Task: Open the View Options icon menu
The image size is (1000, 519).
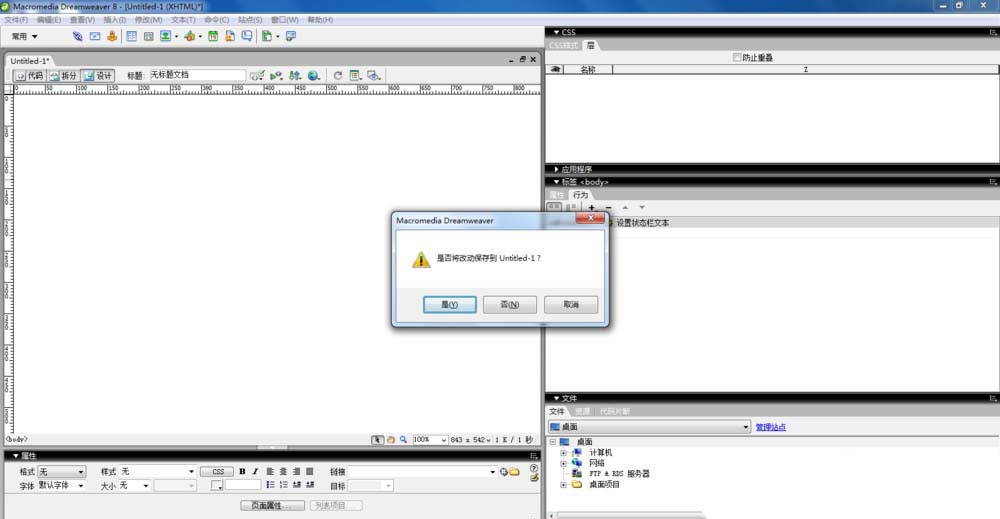Action: coord(355,75)
